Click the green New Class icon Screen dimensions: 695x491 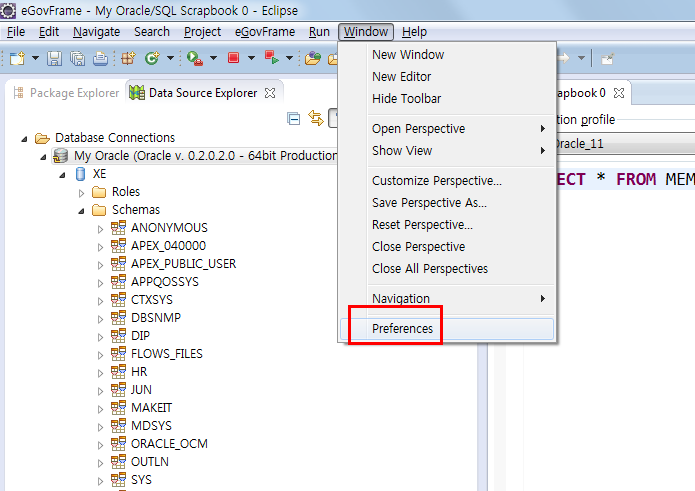click(152, 58)
